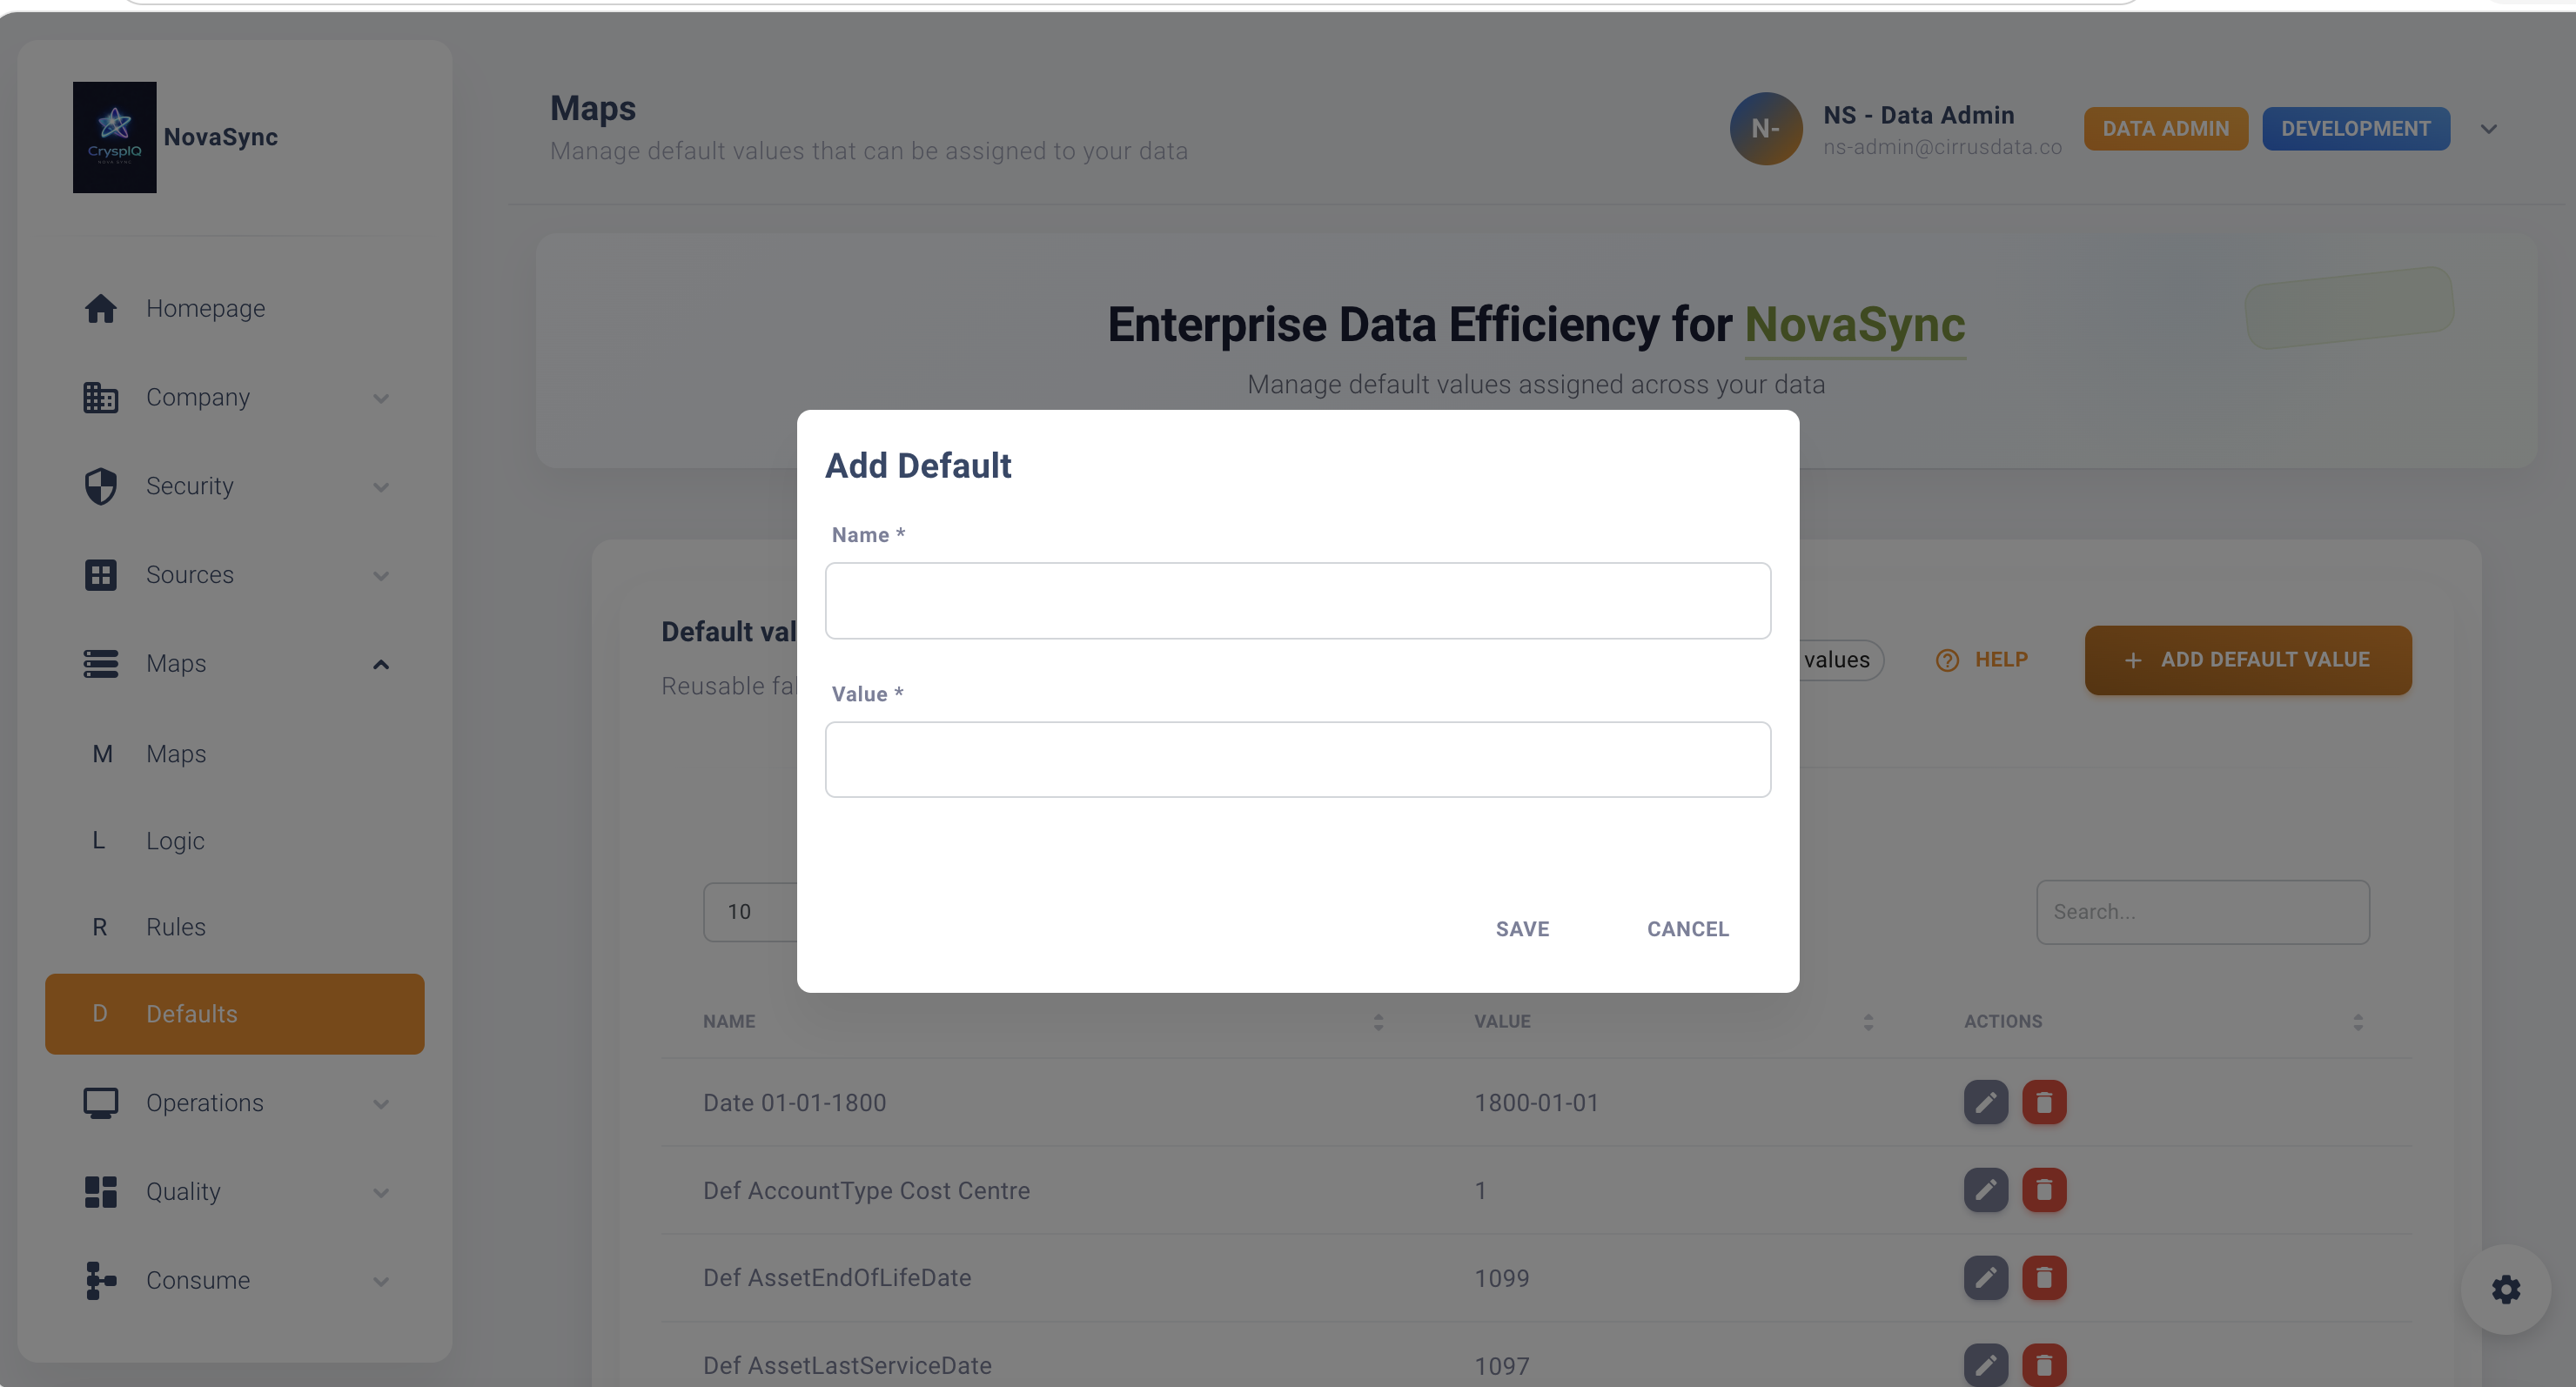Click the Date 01-01-1800 name cell
This screenshot has width=2576, height=1387.
pos(794,1103)
